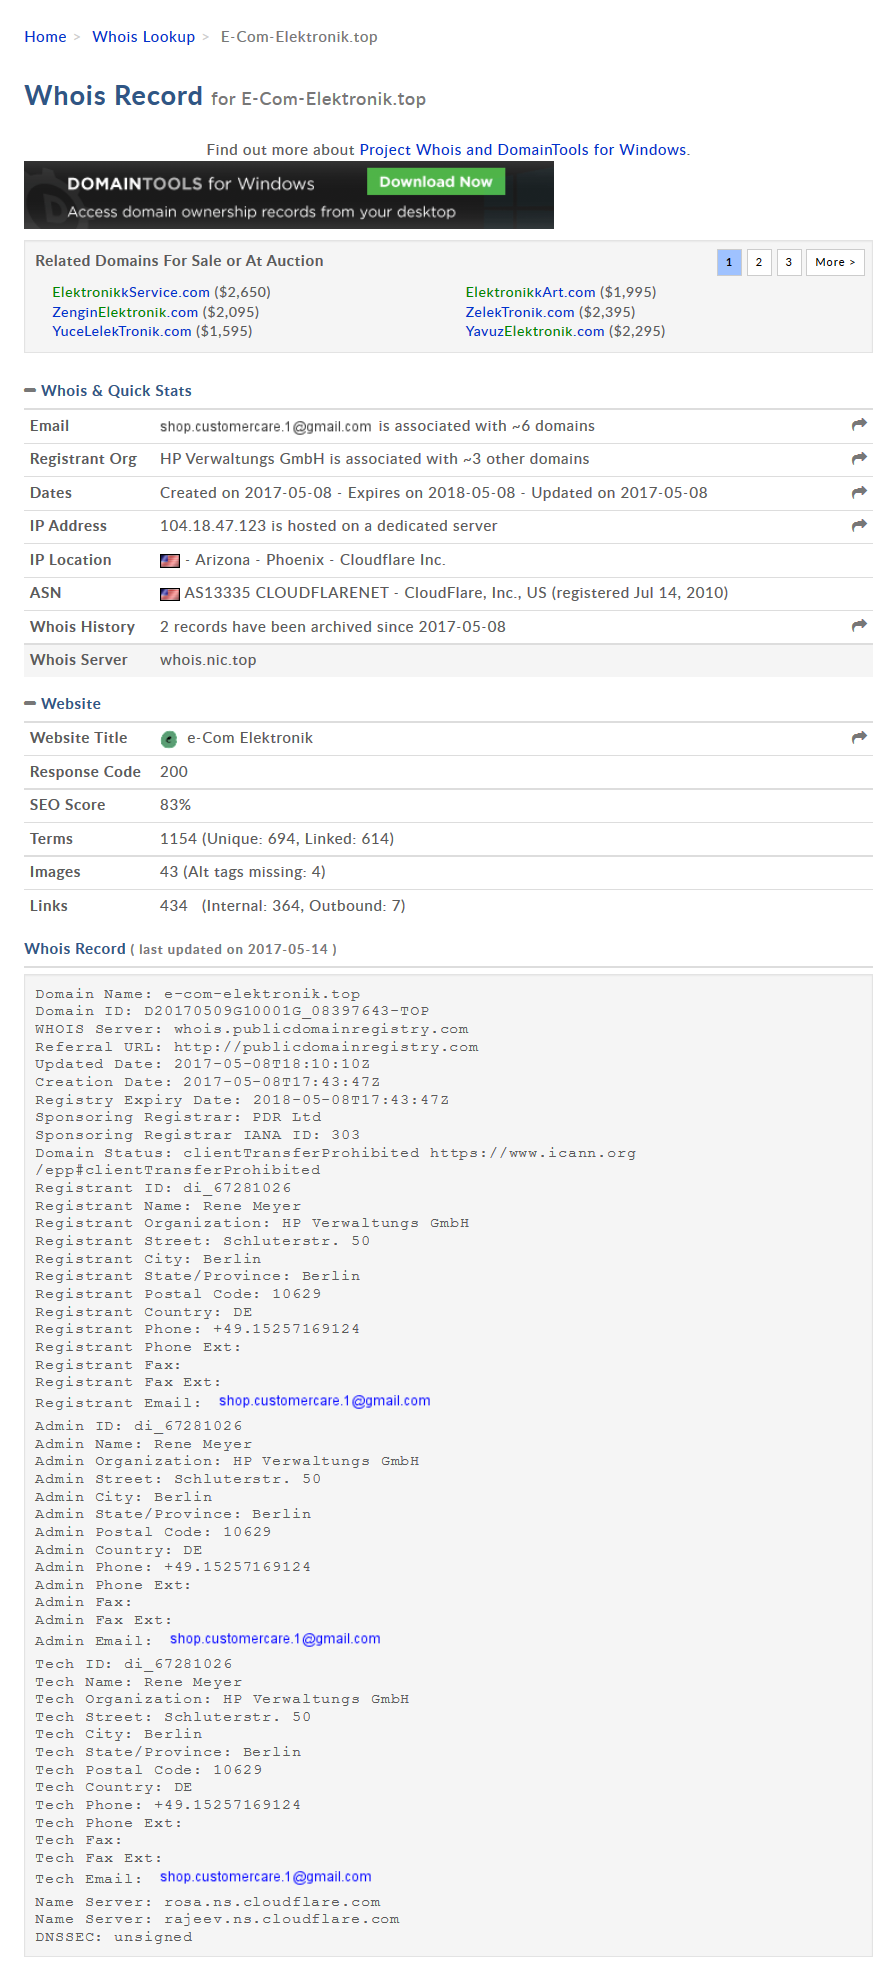Click the share arrow in the Dates row
The height and width of the screenshot is (1969, 892).
coord(859,492)
